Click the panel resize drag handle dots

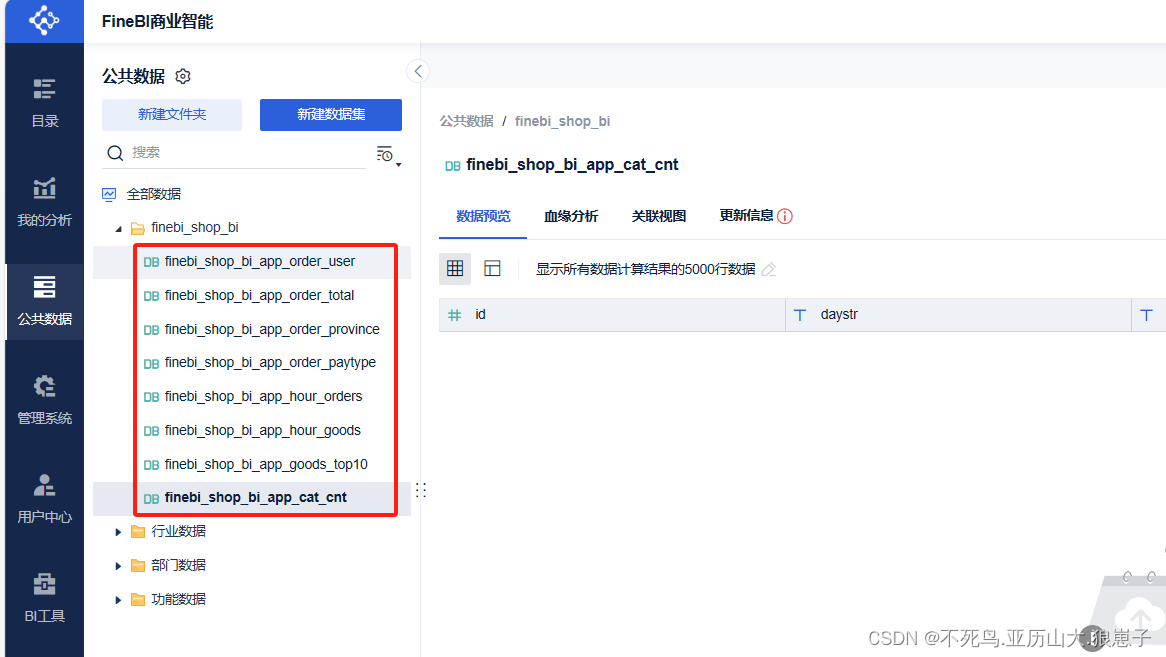421,490
